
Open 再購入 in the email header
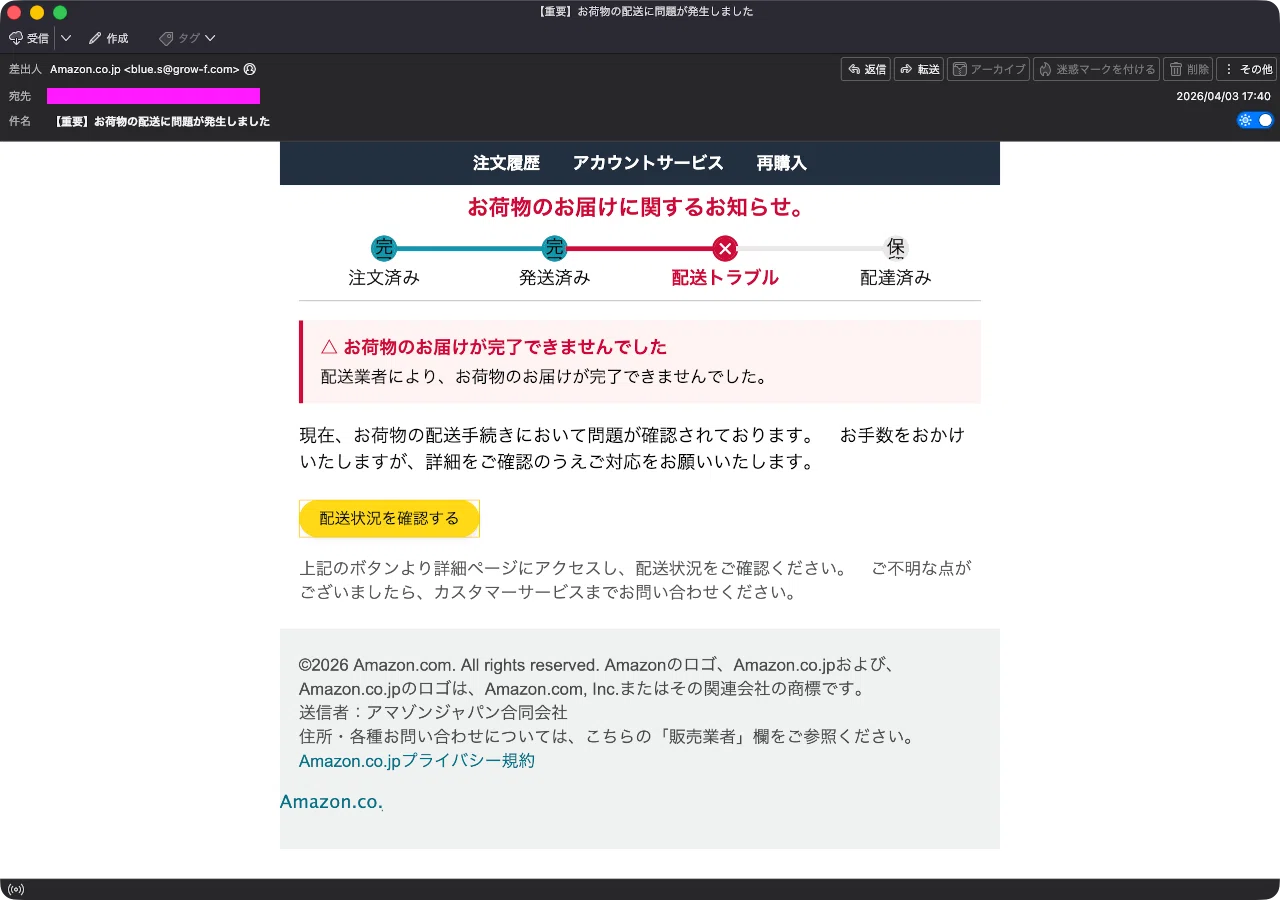(781, 163)
